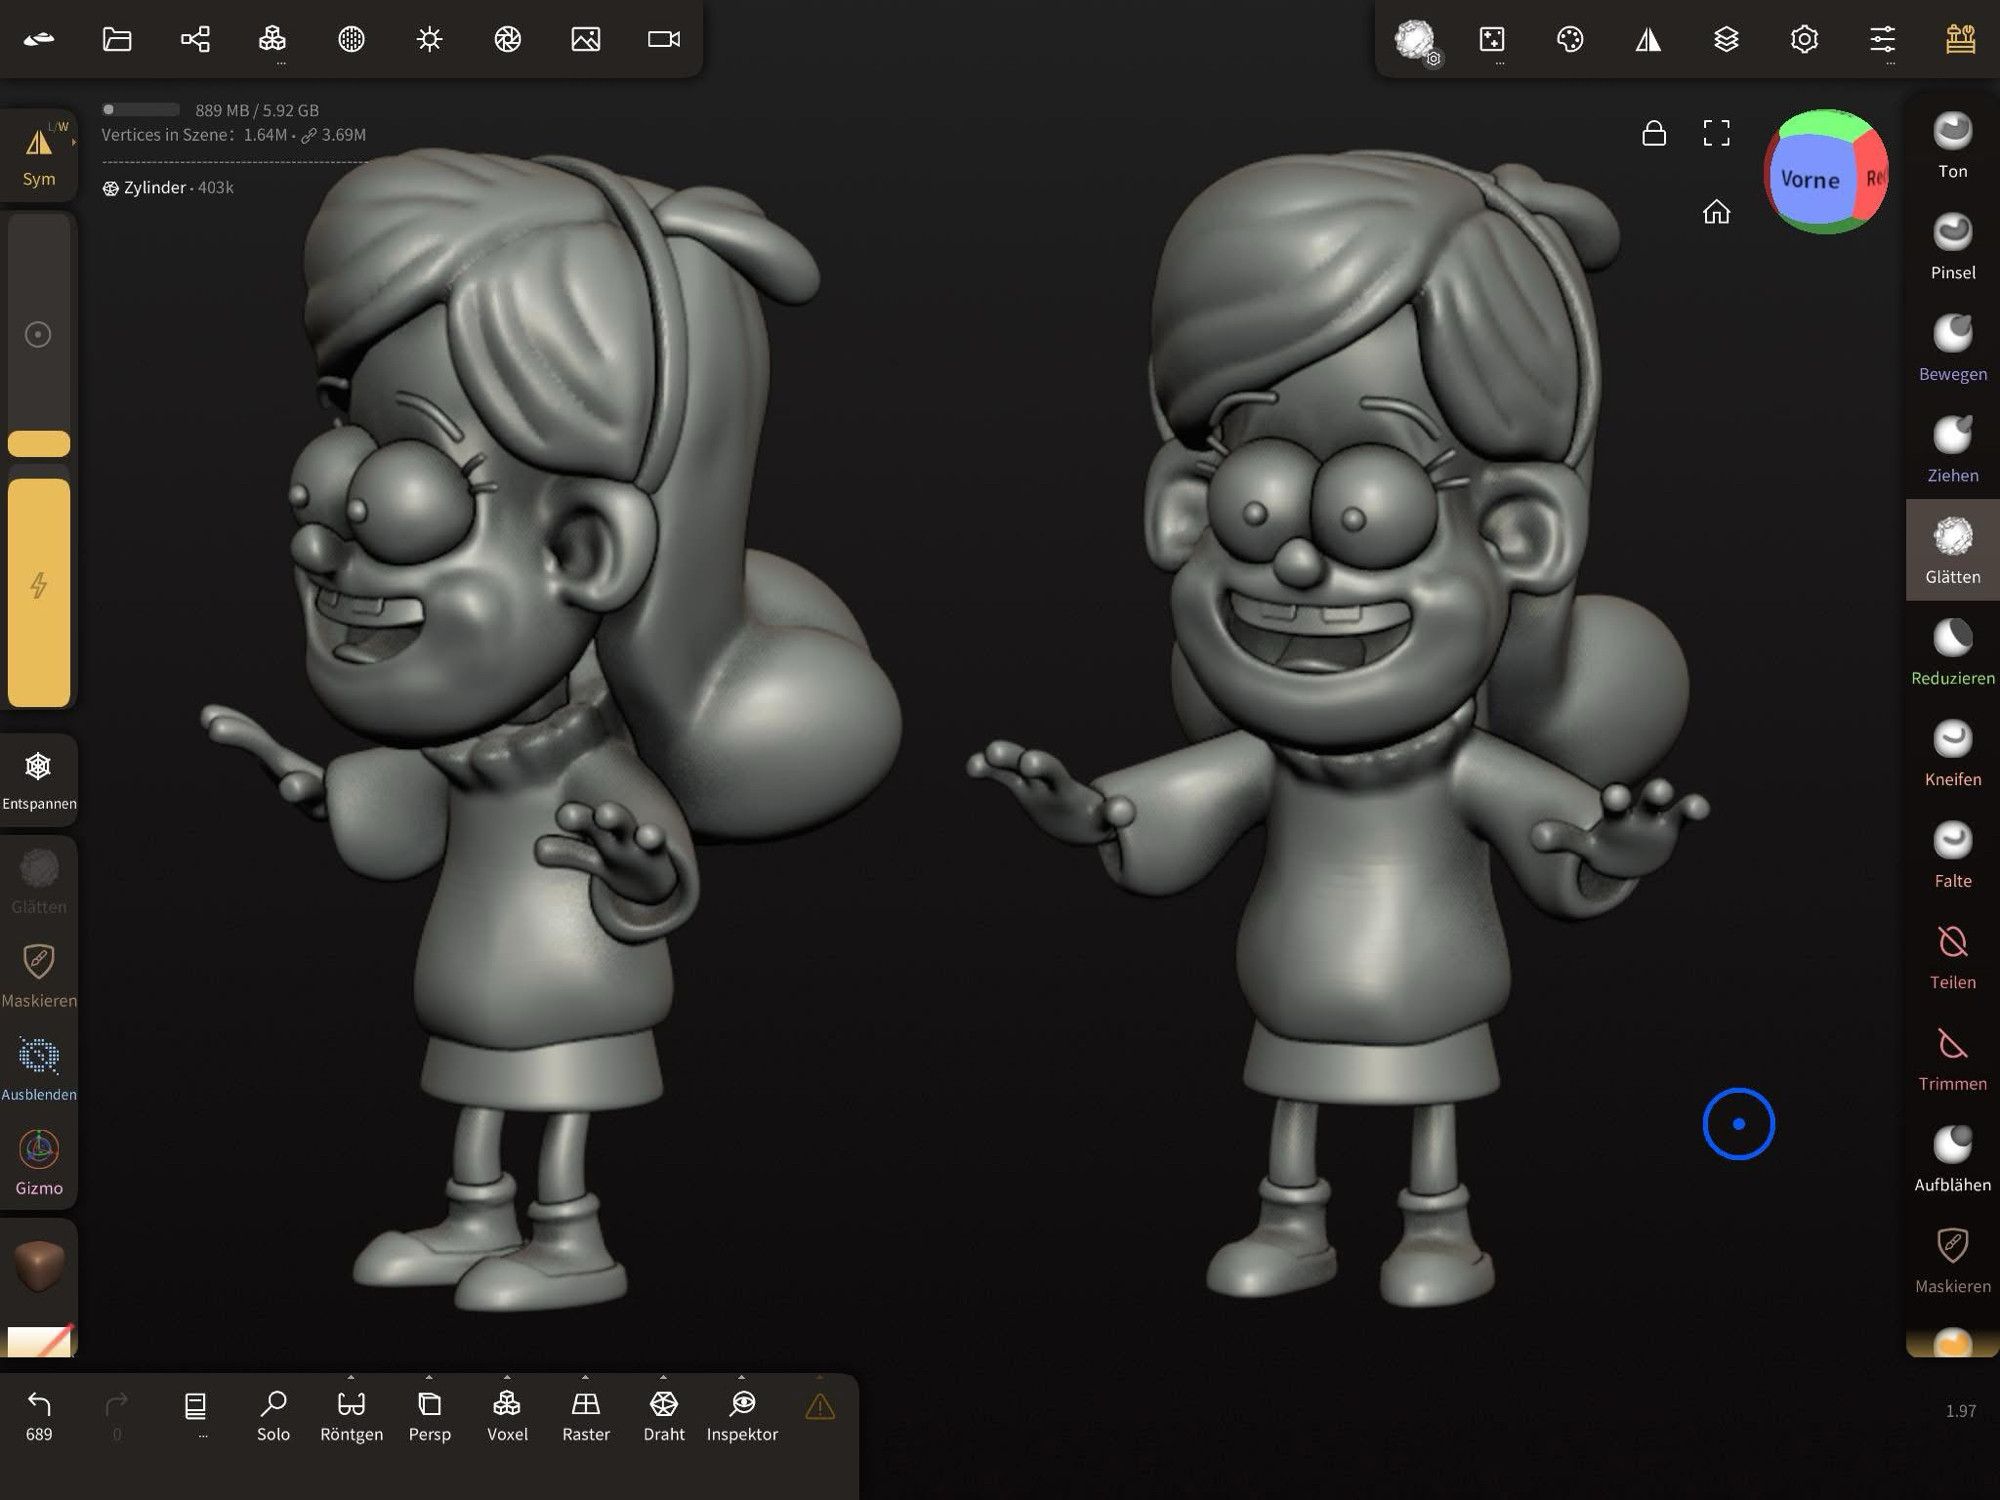The width and height of the screenshot is (2000, 1500).
Task: Open the Symmetry settings in the top bar
Action: [1648, 39]
